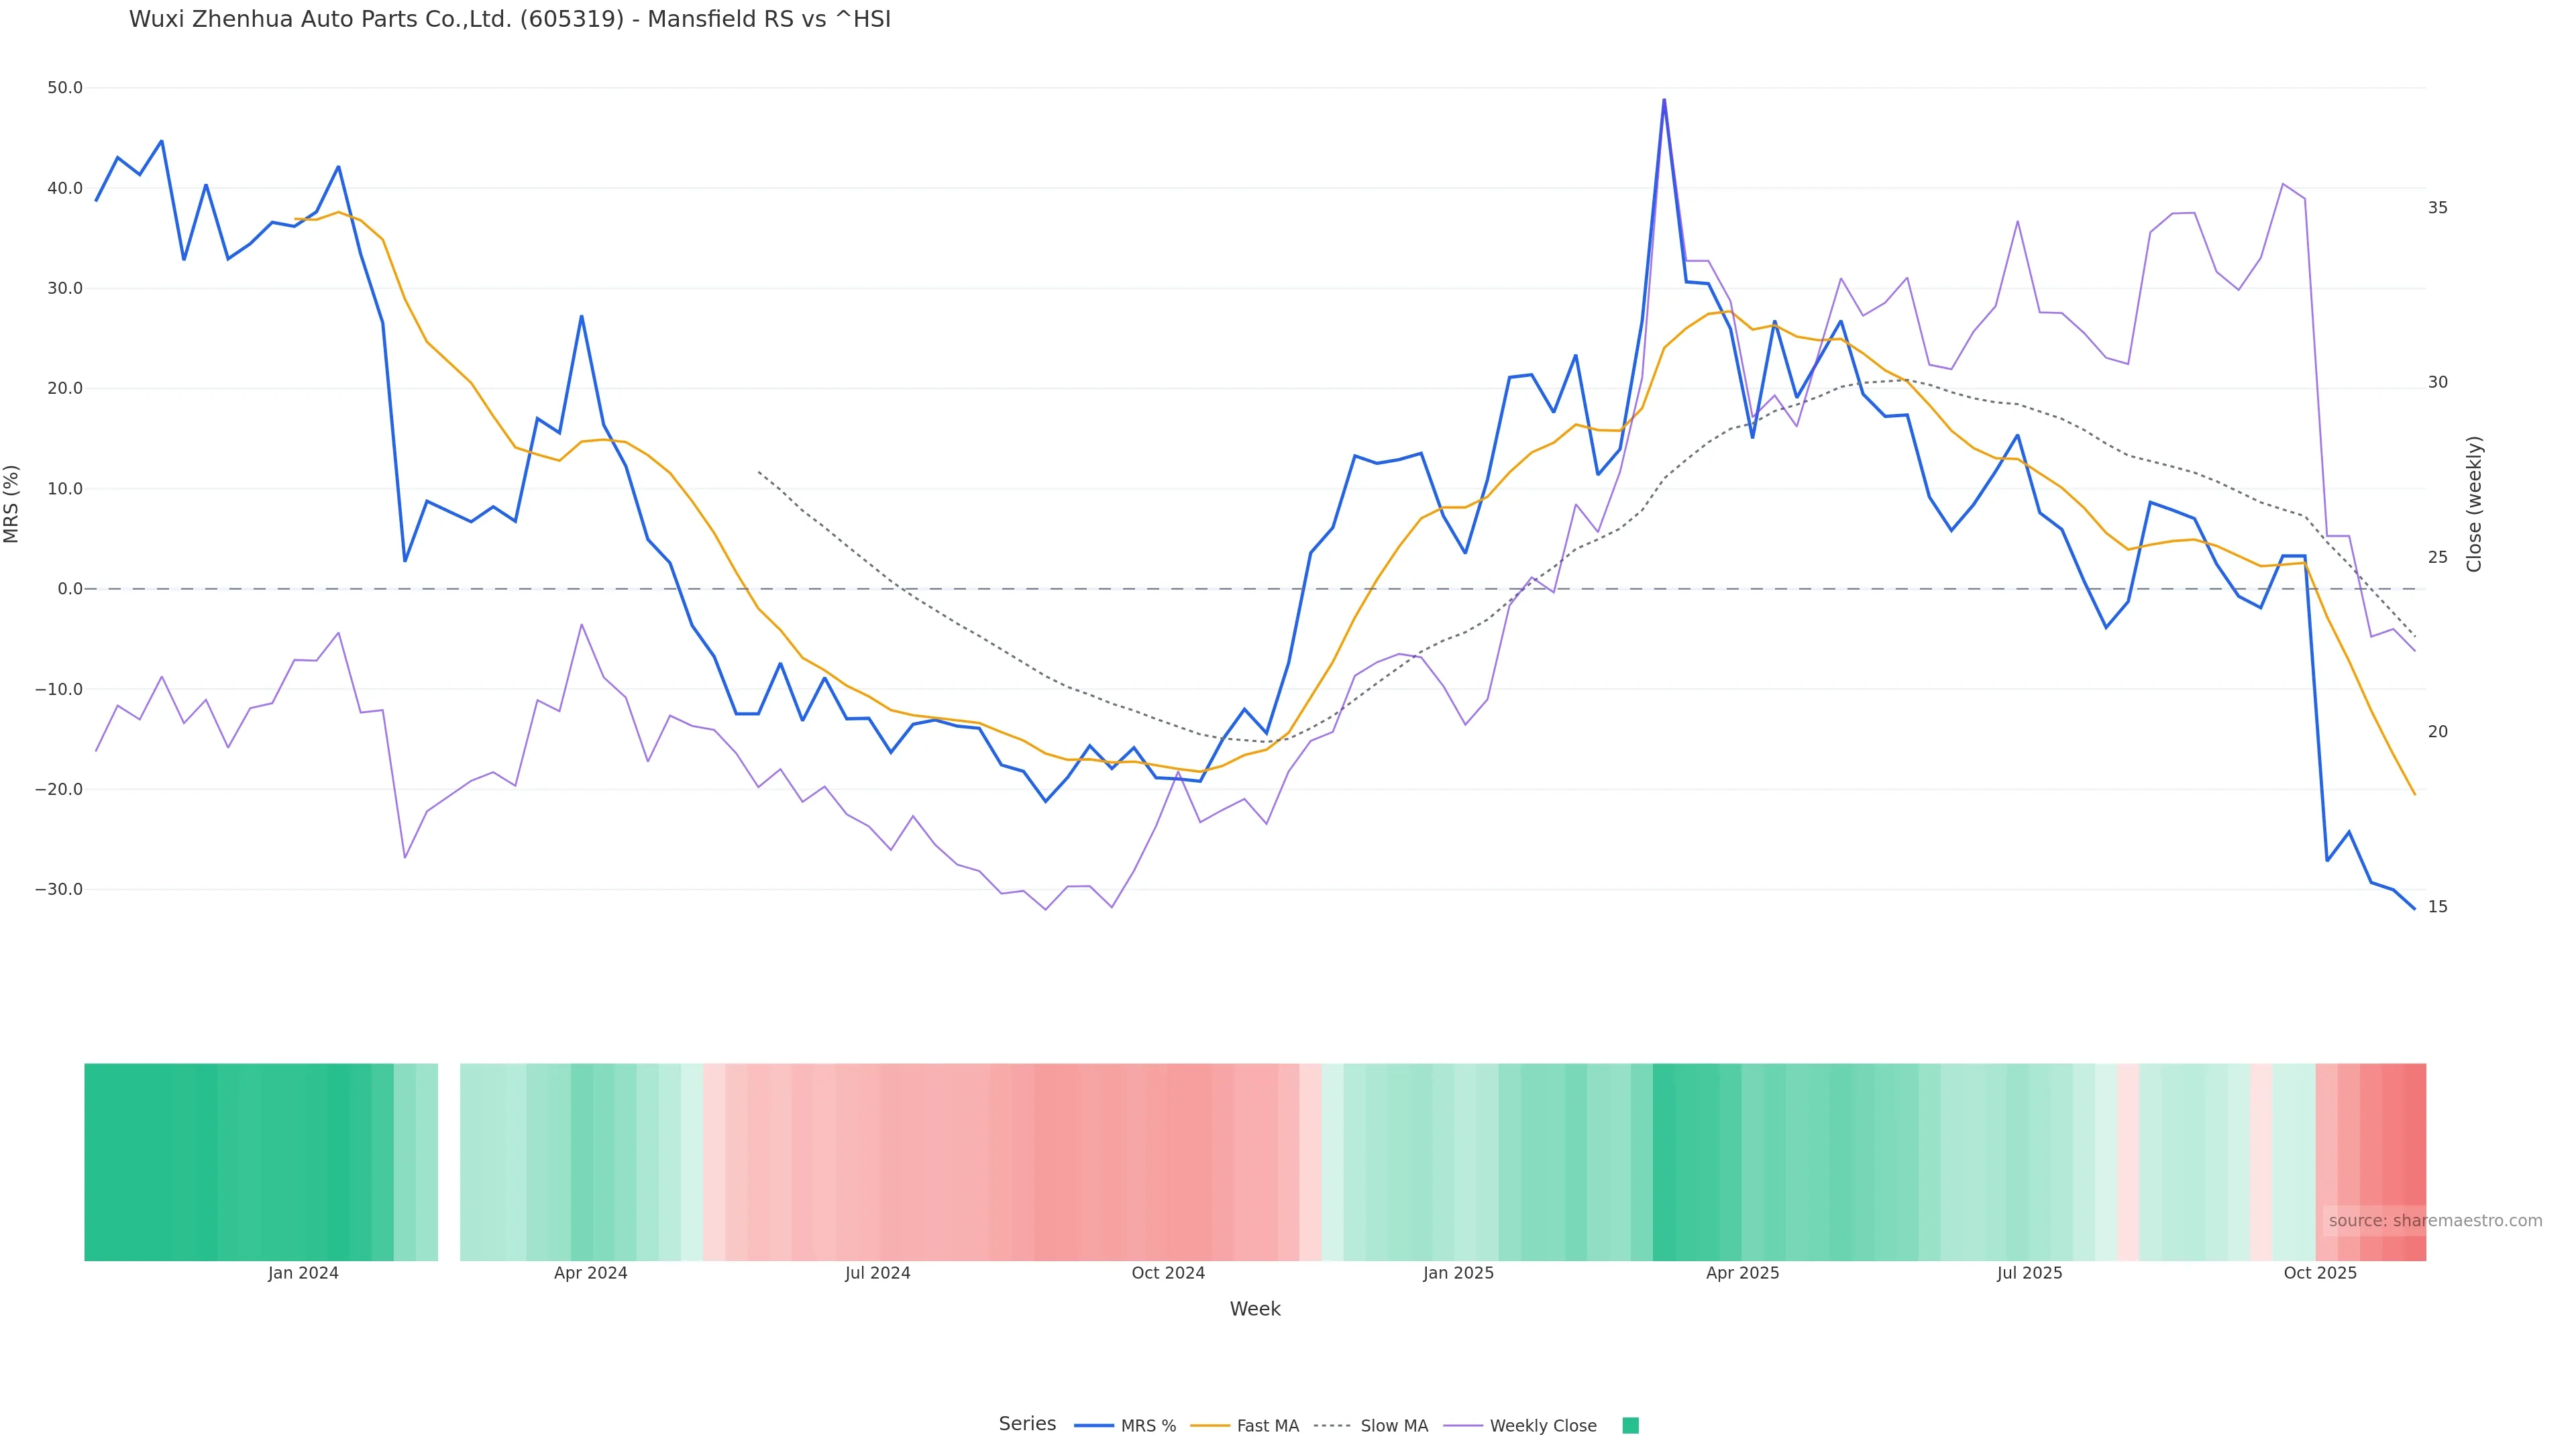Click the blue MRS % legend line icon
The height and width of the screenshot is (1449, 2576).
[1094, 1426]
